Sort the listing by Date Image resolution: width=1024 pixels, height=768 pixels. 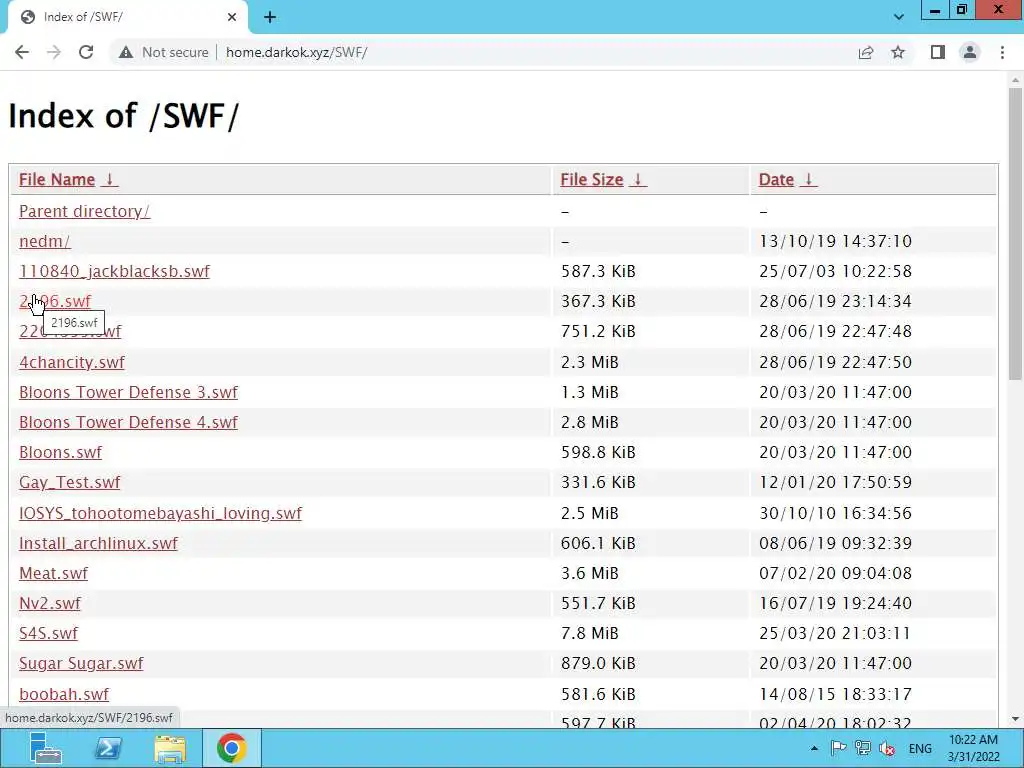776,180
